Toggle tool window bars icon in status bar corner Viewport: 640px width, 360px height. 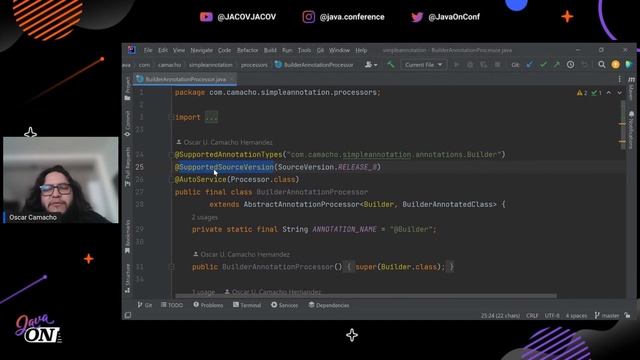pos(128,316)
